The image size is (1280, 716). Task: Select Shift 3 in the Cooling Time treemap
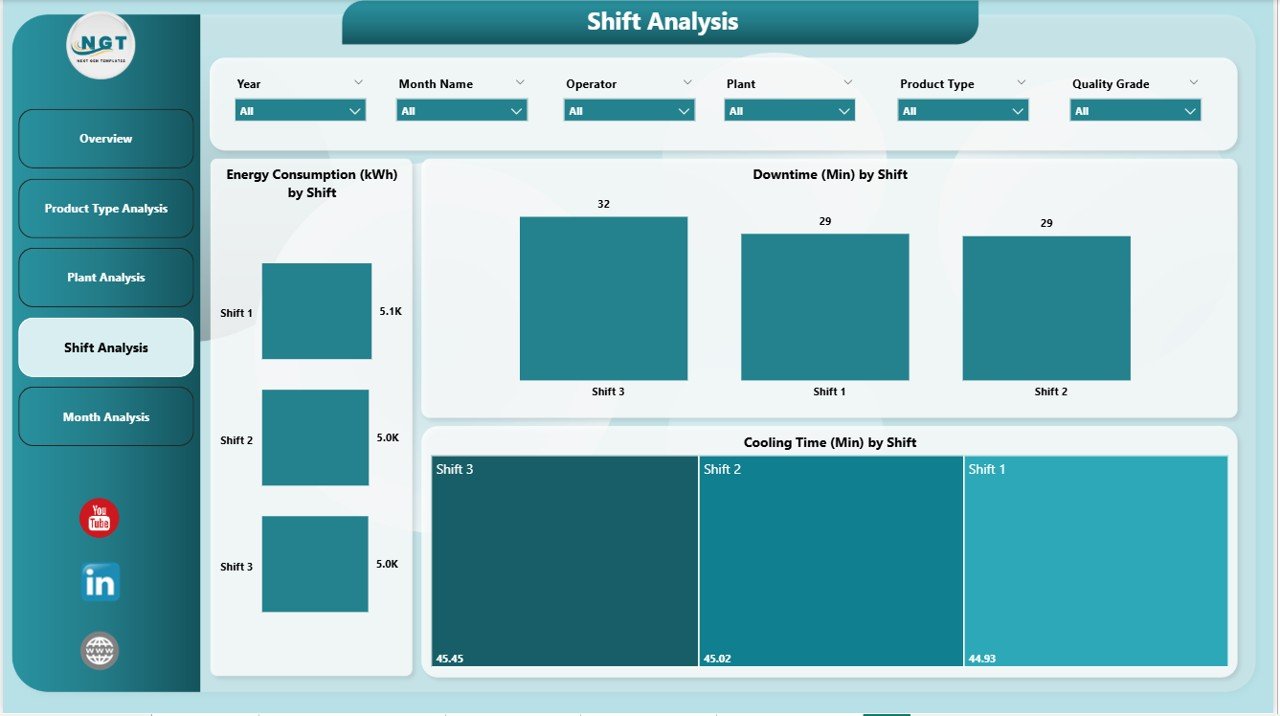(x=563, y=560)
